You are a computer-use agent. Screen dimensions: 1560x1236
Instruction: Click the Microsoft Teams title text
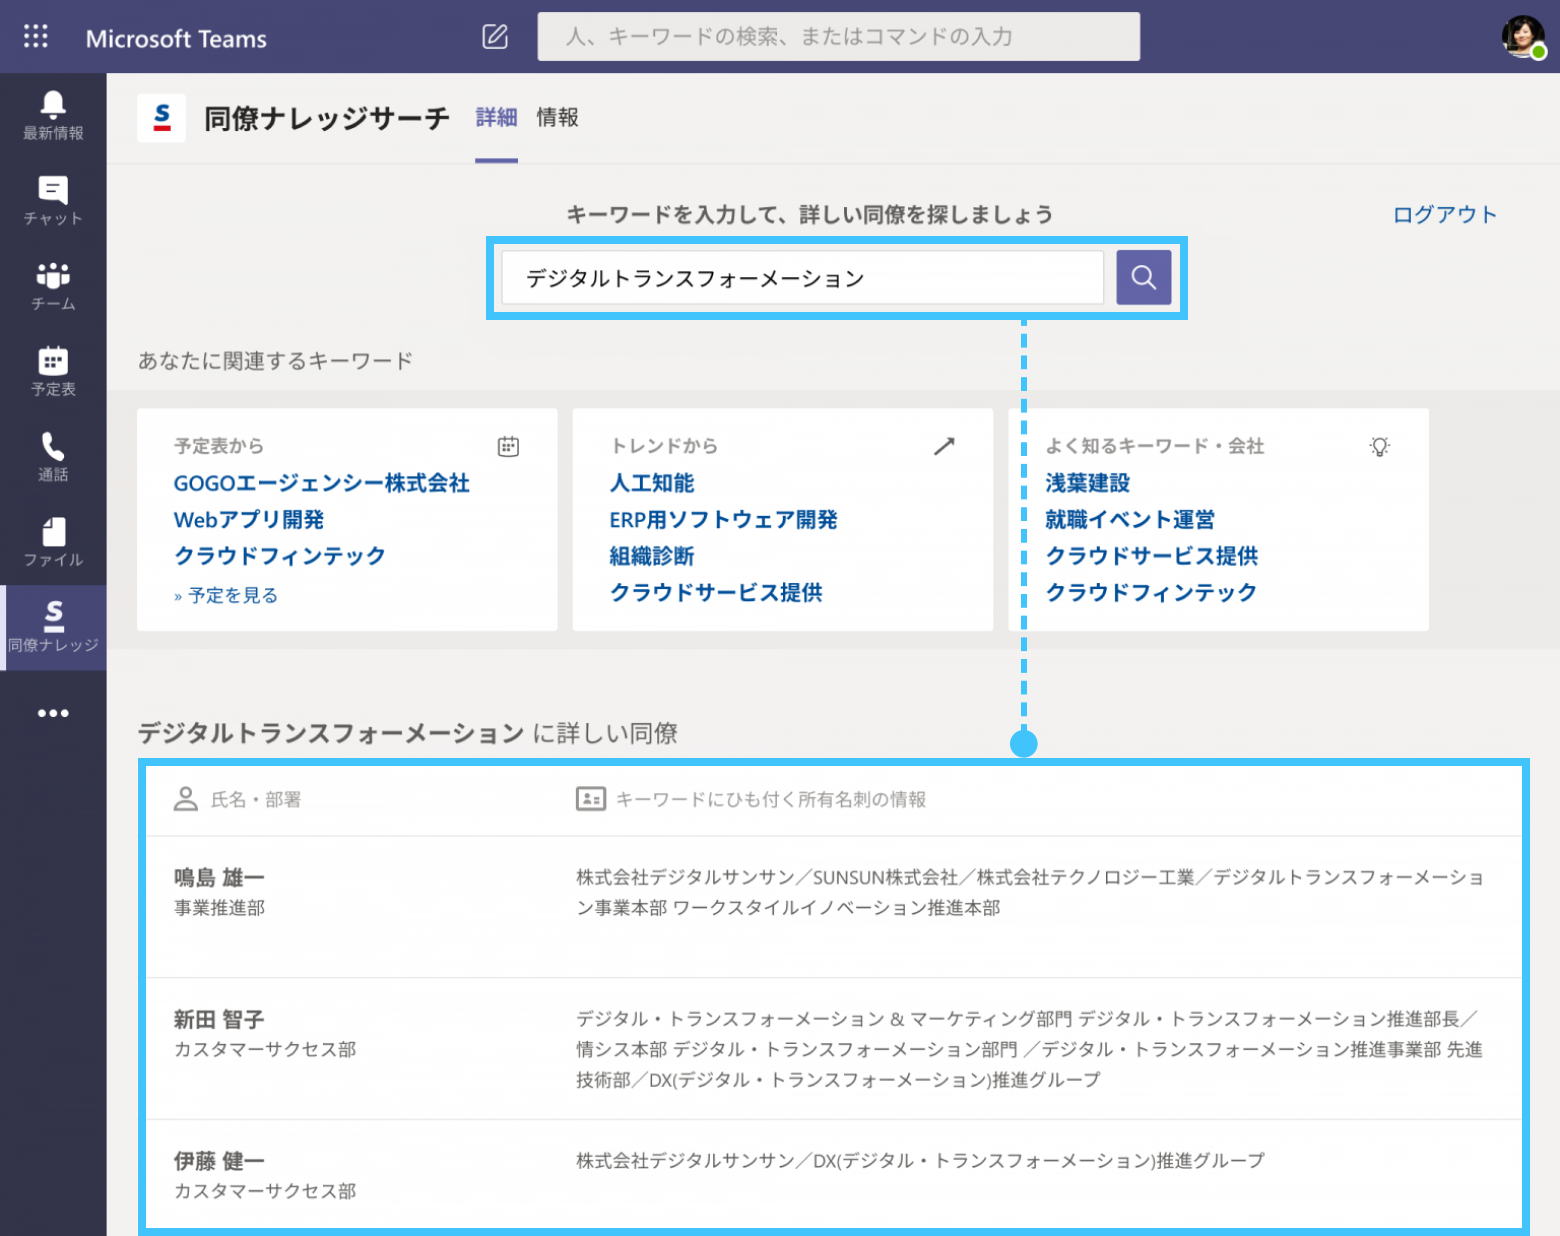click(x=176, y=38)
